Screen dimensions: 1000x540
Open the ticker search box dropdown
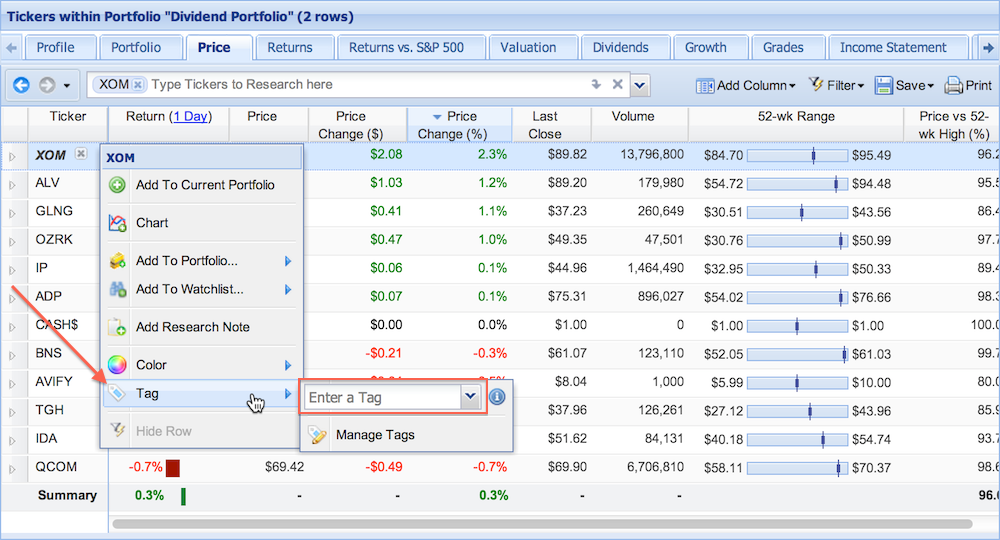(640, 85)
